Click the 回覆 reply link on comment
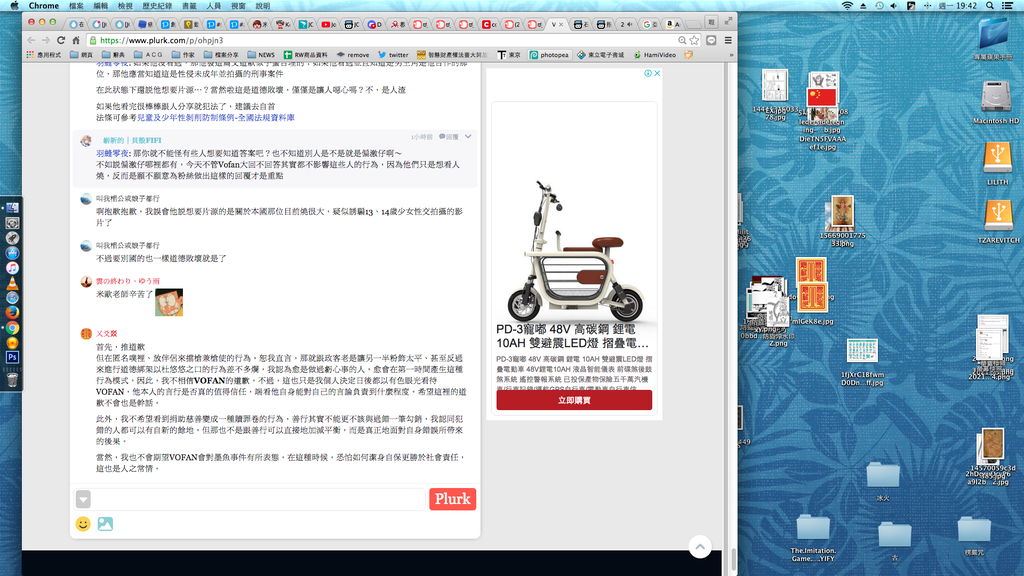This screenshot has width=1024, height=576. [x=449, y=137]
